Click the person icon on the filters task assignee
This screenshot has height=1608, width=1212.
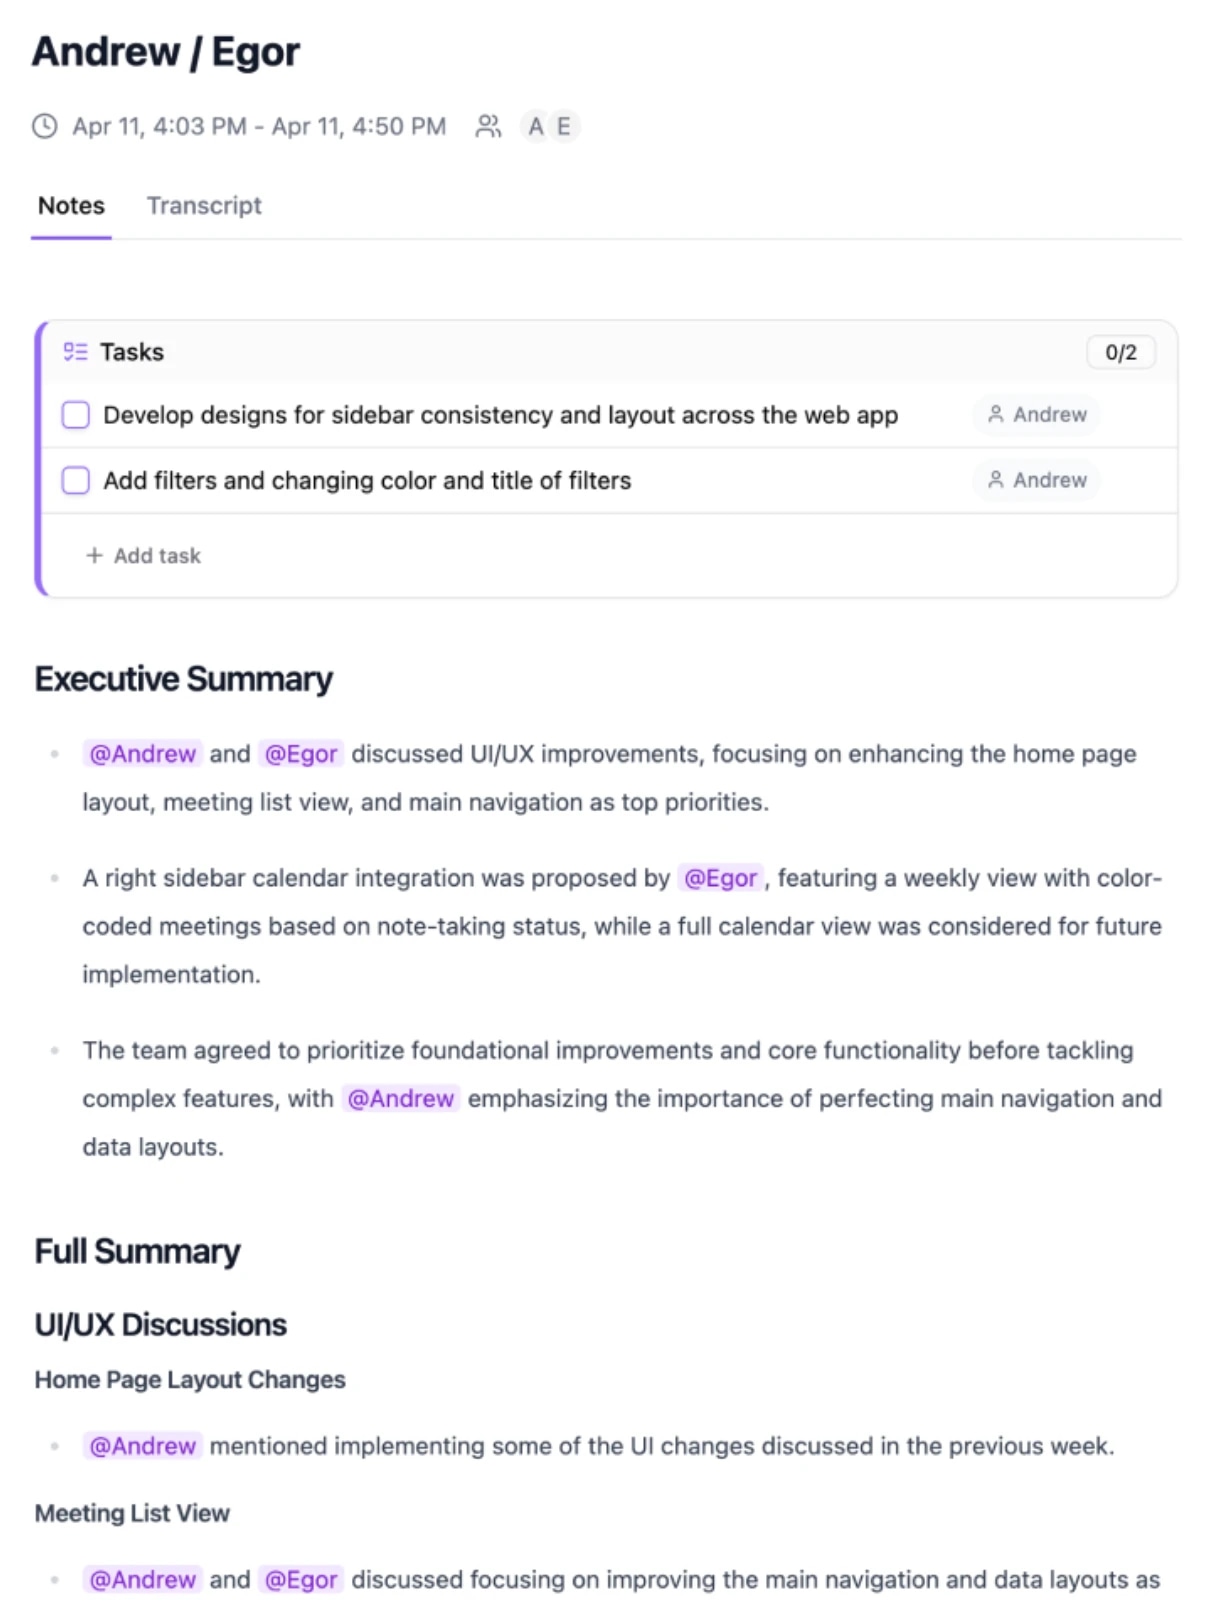[x=996, y=480]
